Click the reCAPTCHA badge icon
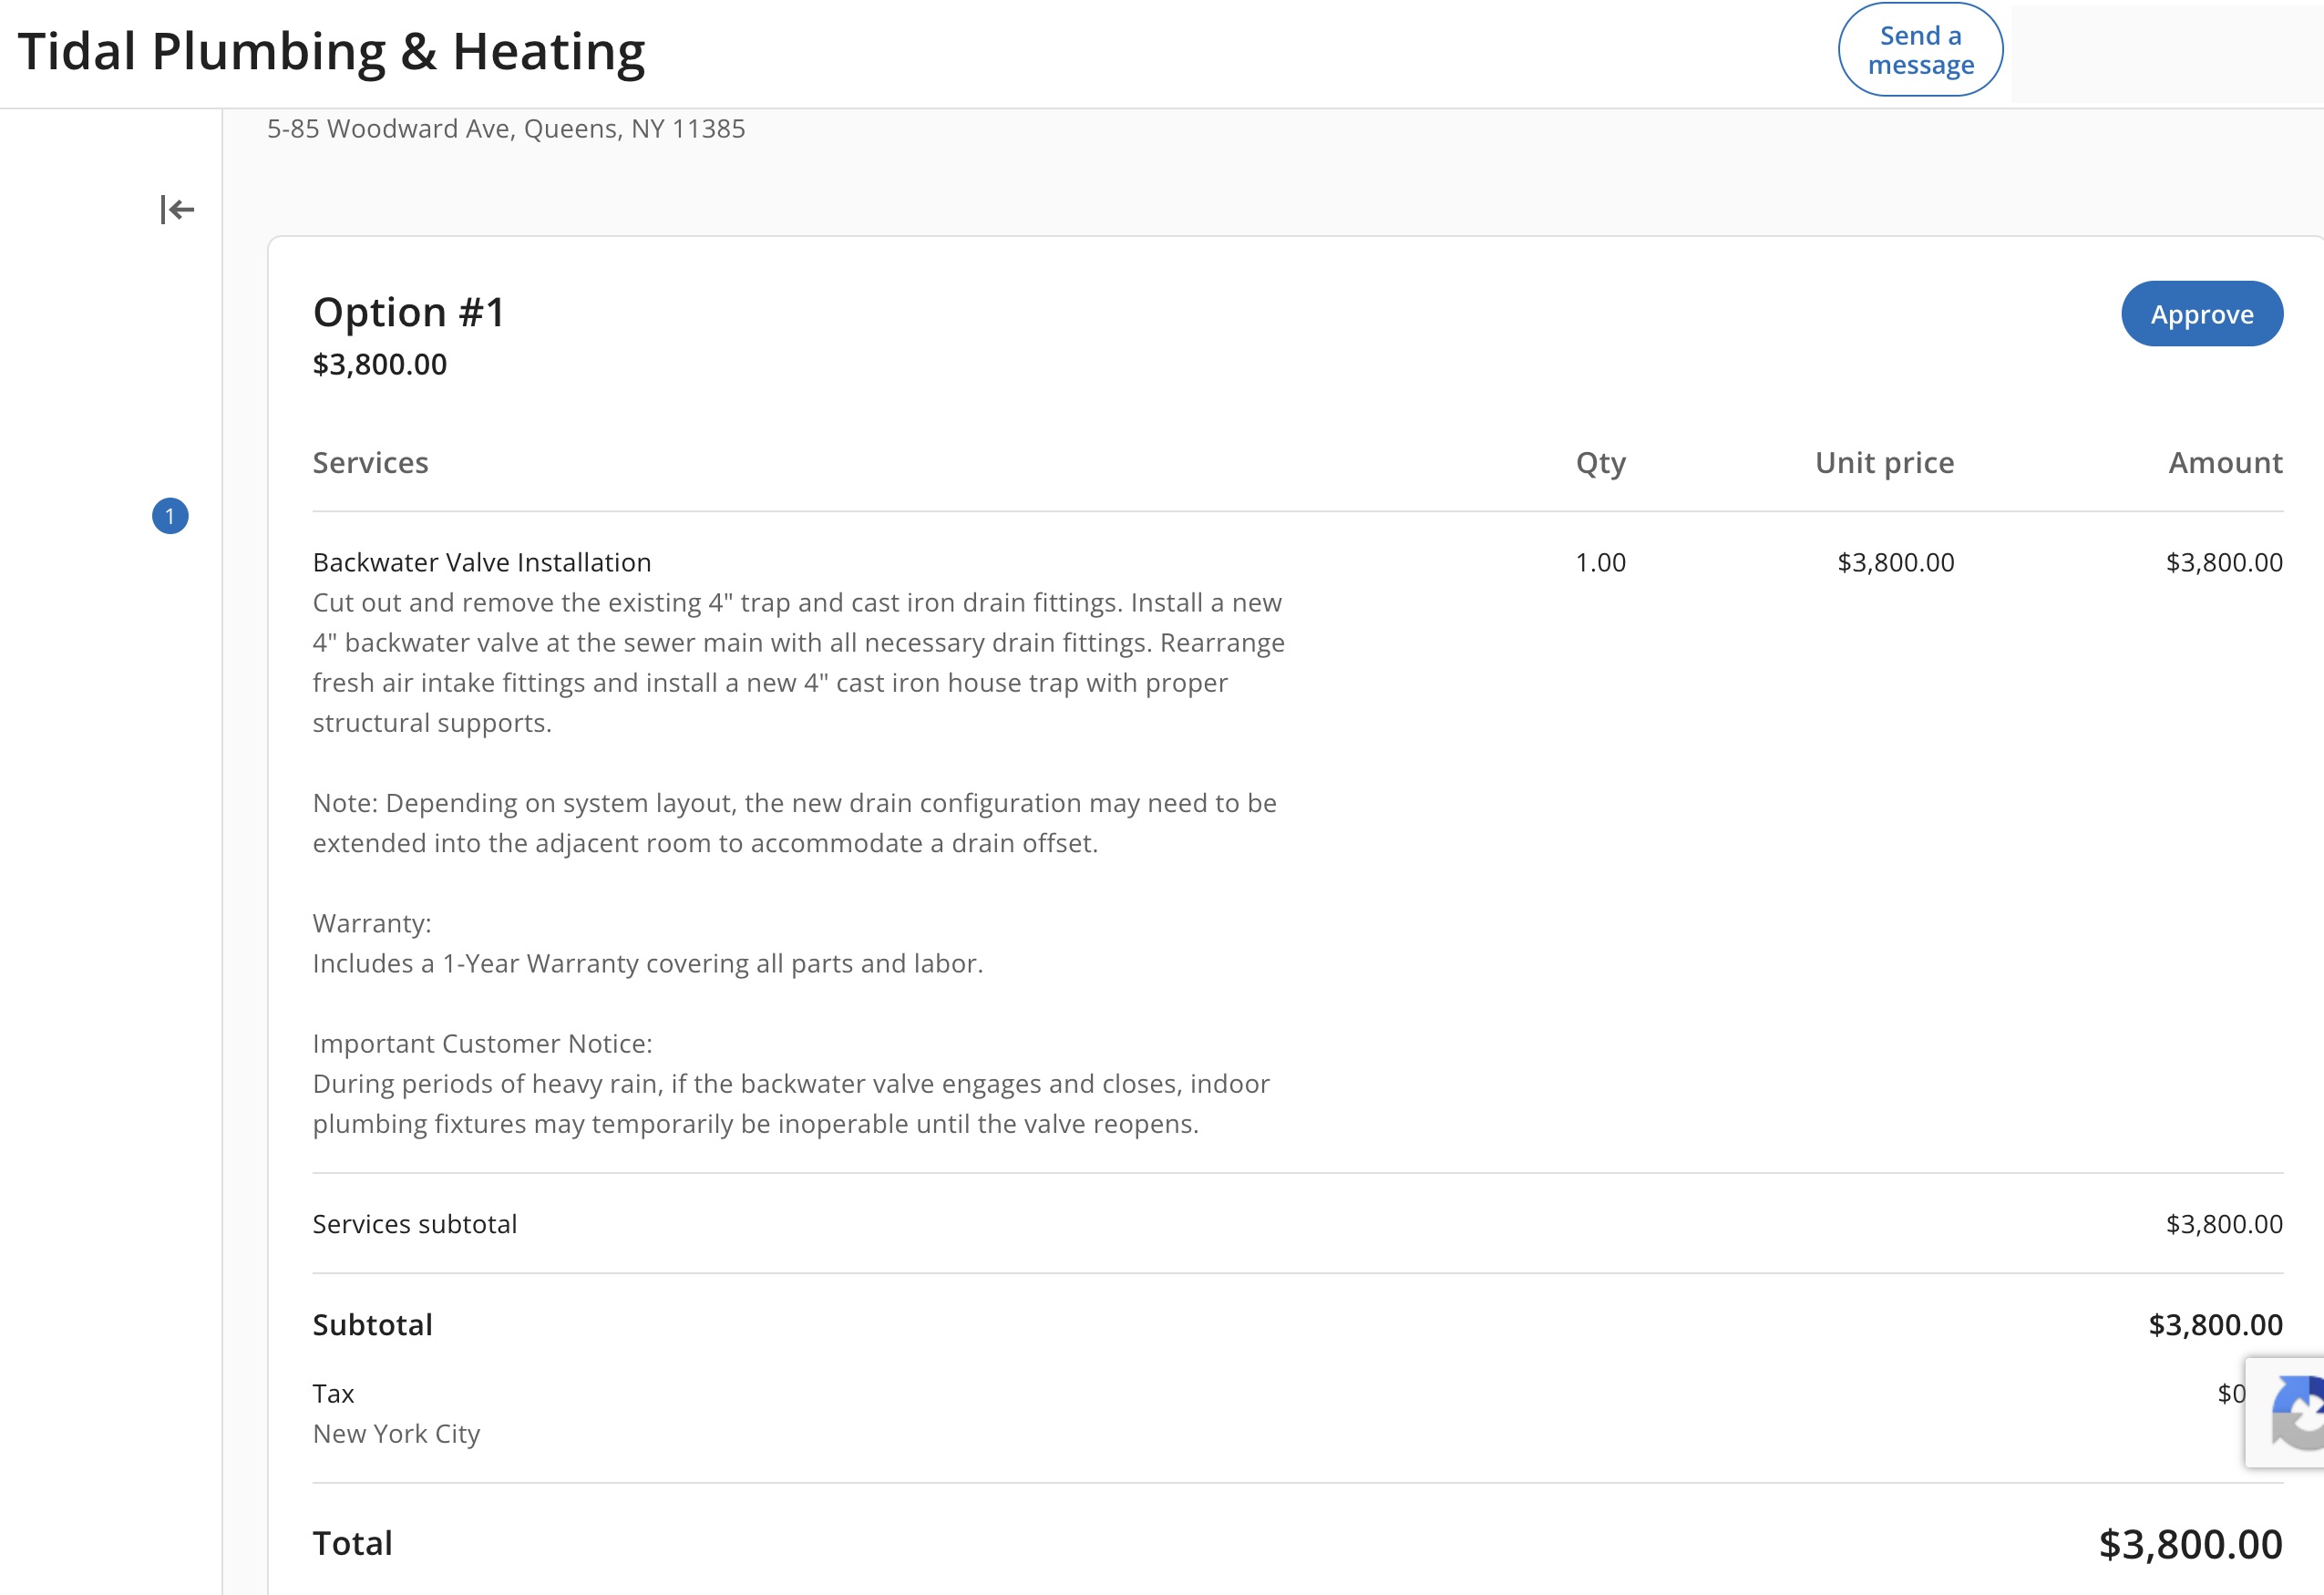This screenshot has height=1595, width=2324. pos(2294,1412)
